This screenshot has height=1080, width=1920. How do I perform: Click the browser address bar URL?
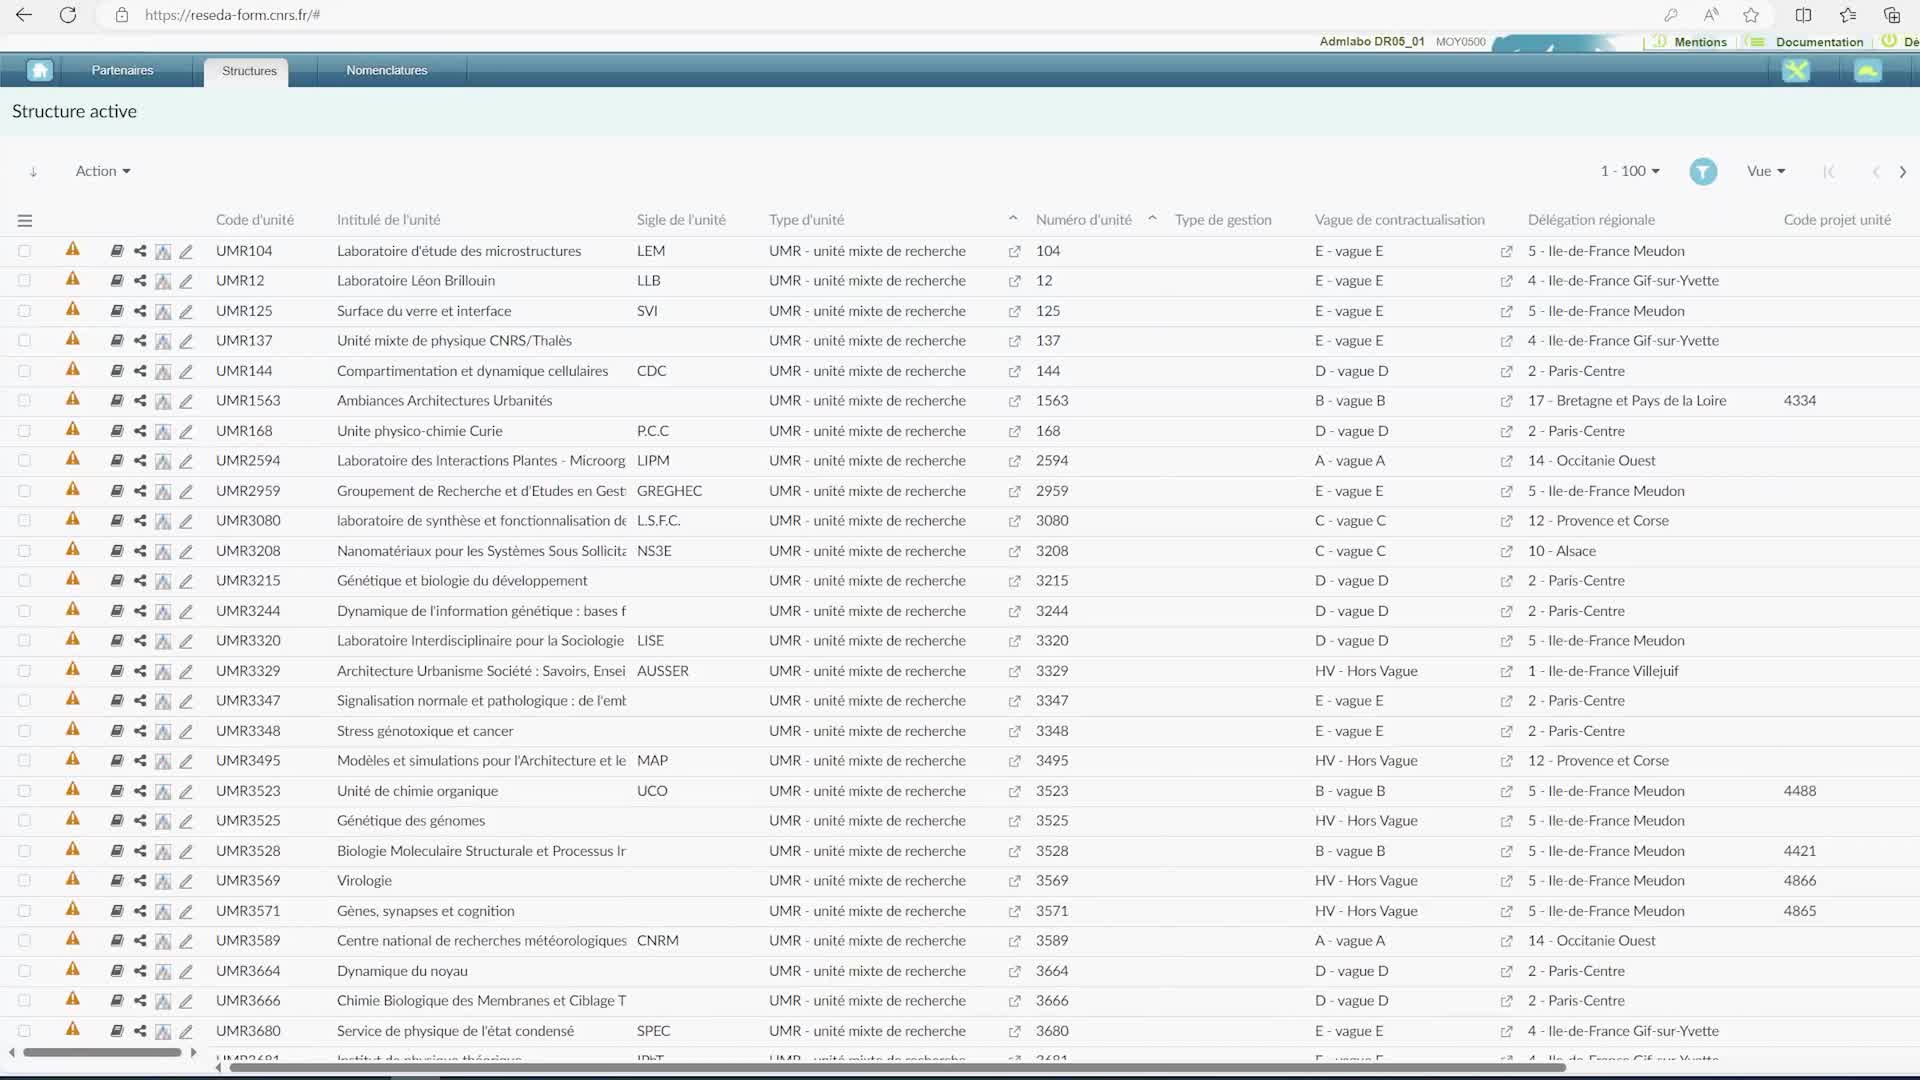[x=232, y=15]
